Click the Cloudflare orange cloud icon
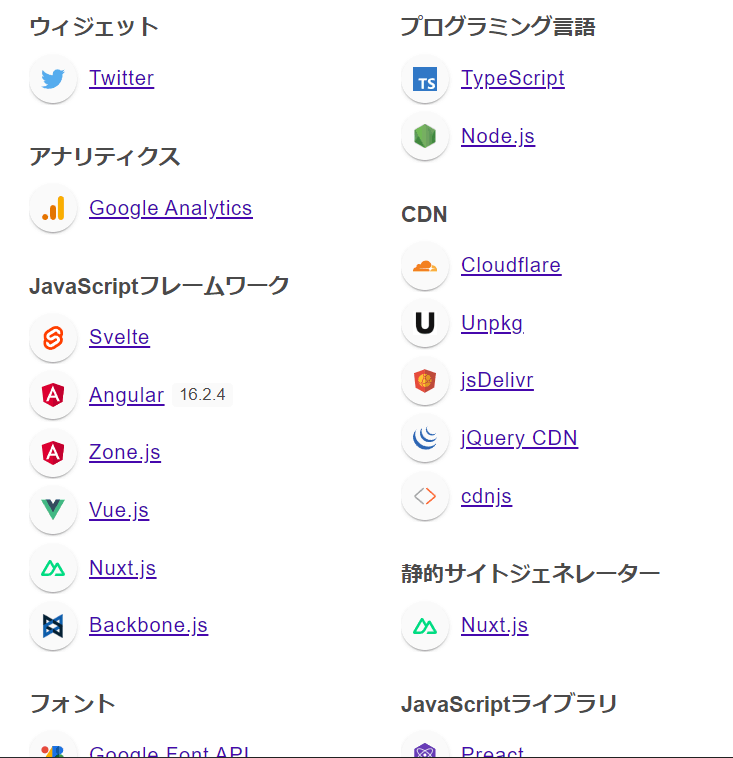733x758 pixels. click(x=425, y=266)
